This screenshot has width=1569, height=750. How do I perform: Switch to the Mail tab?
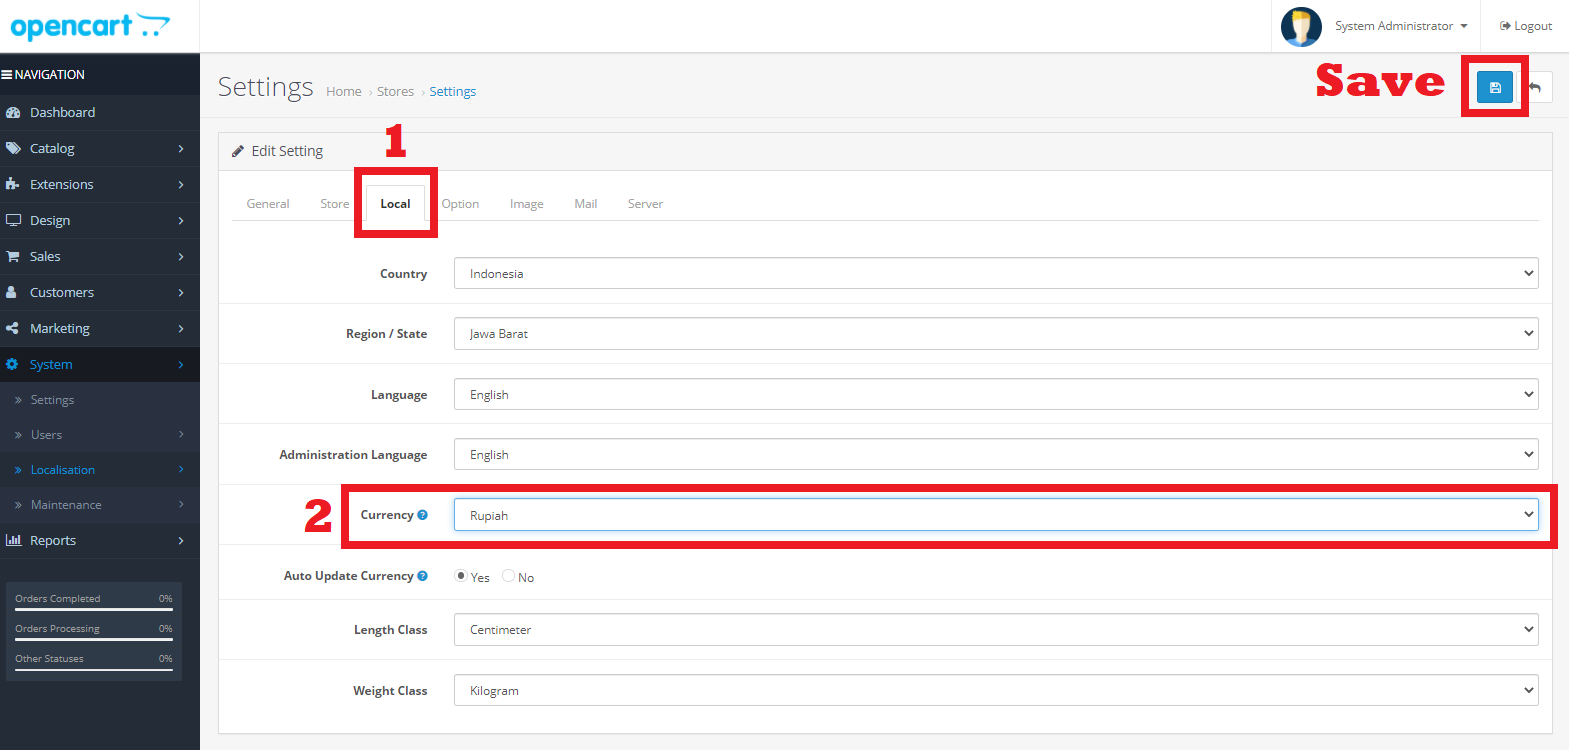point(586,203)
